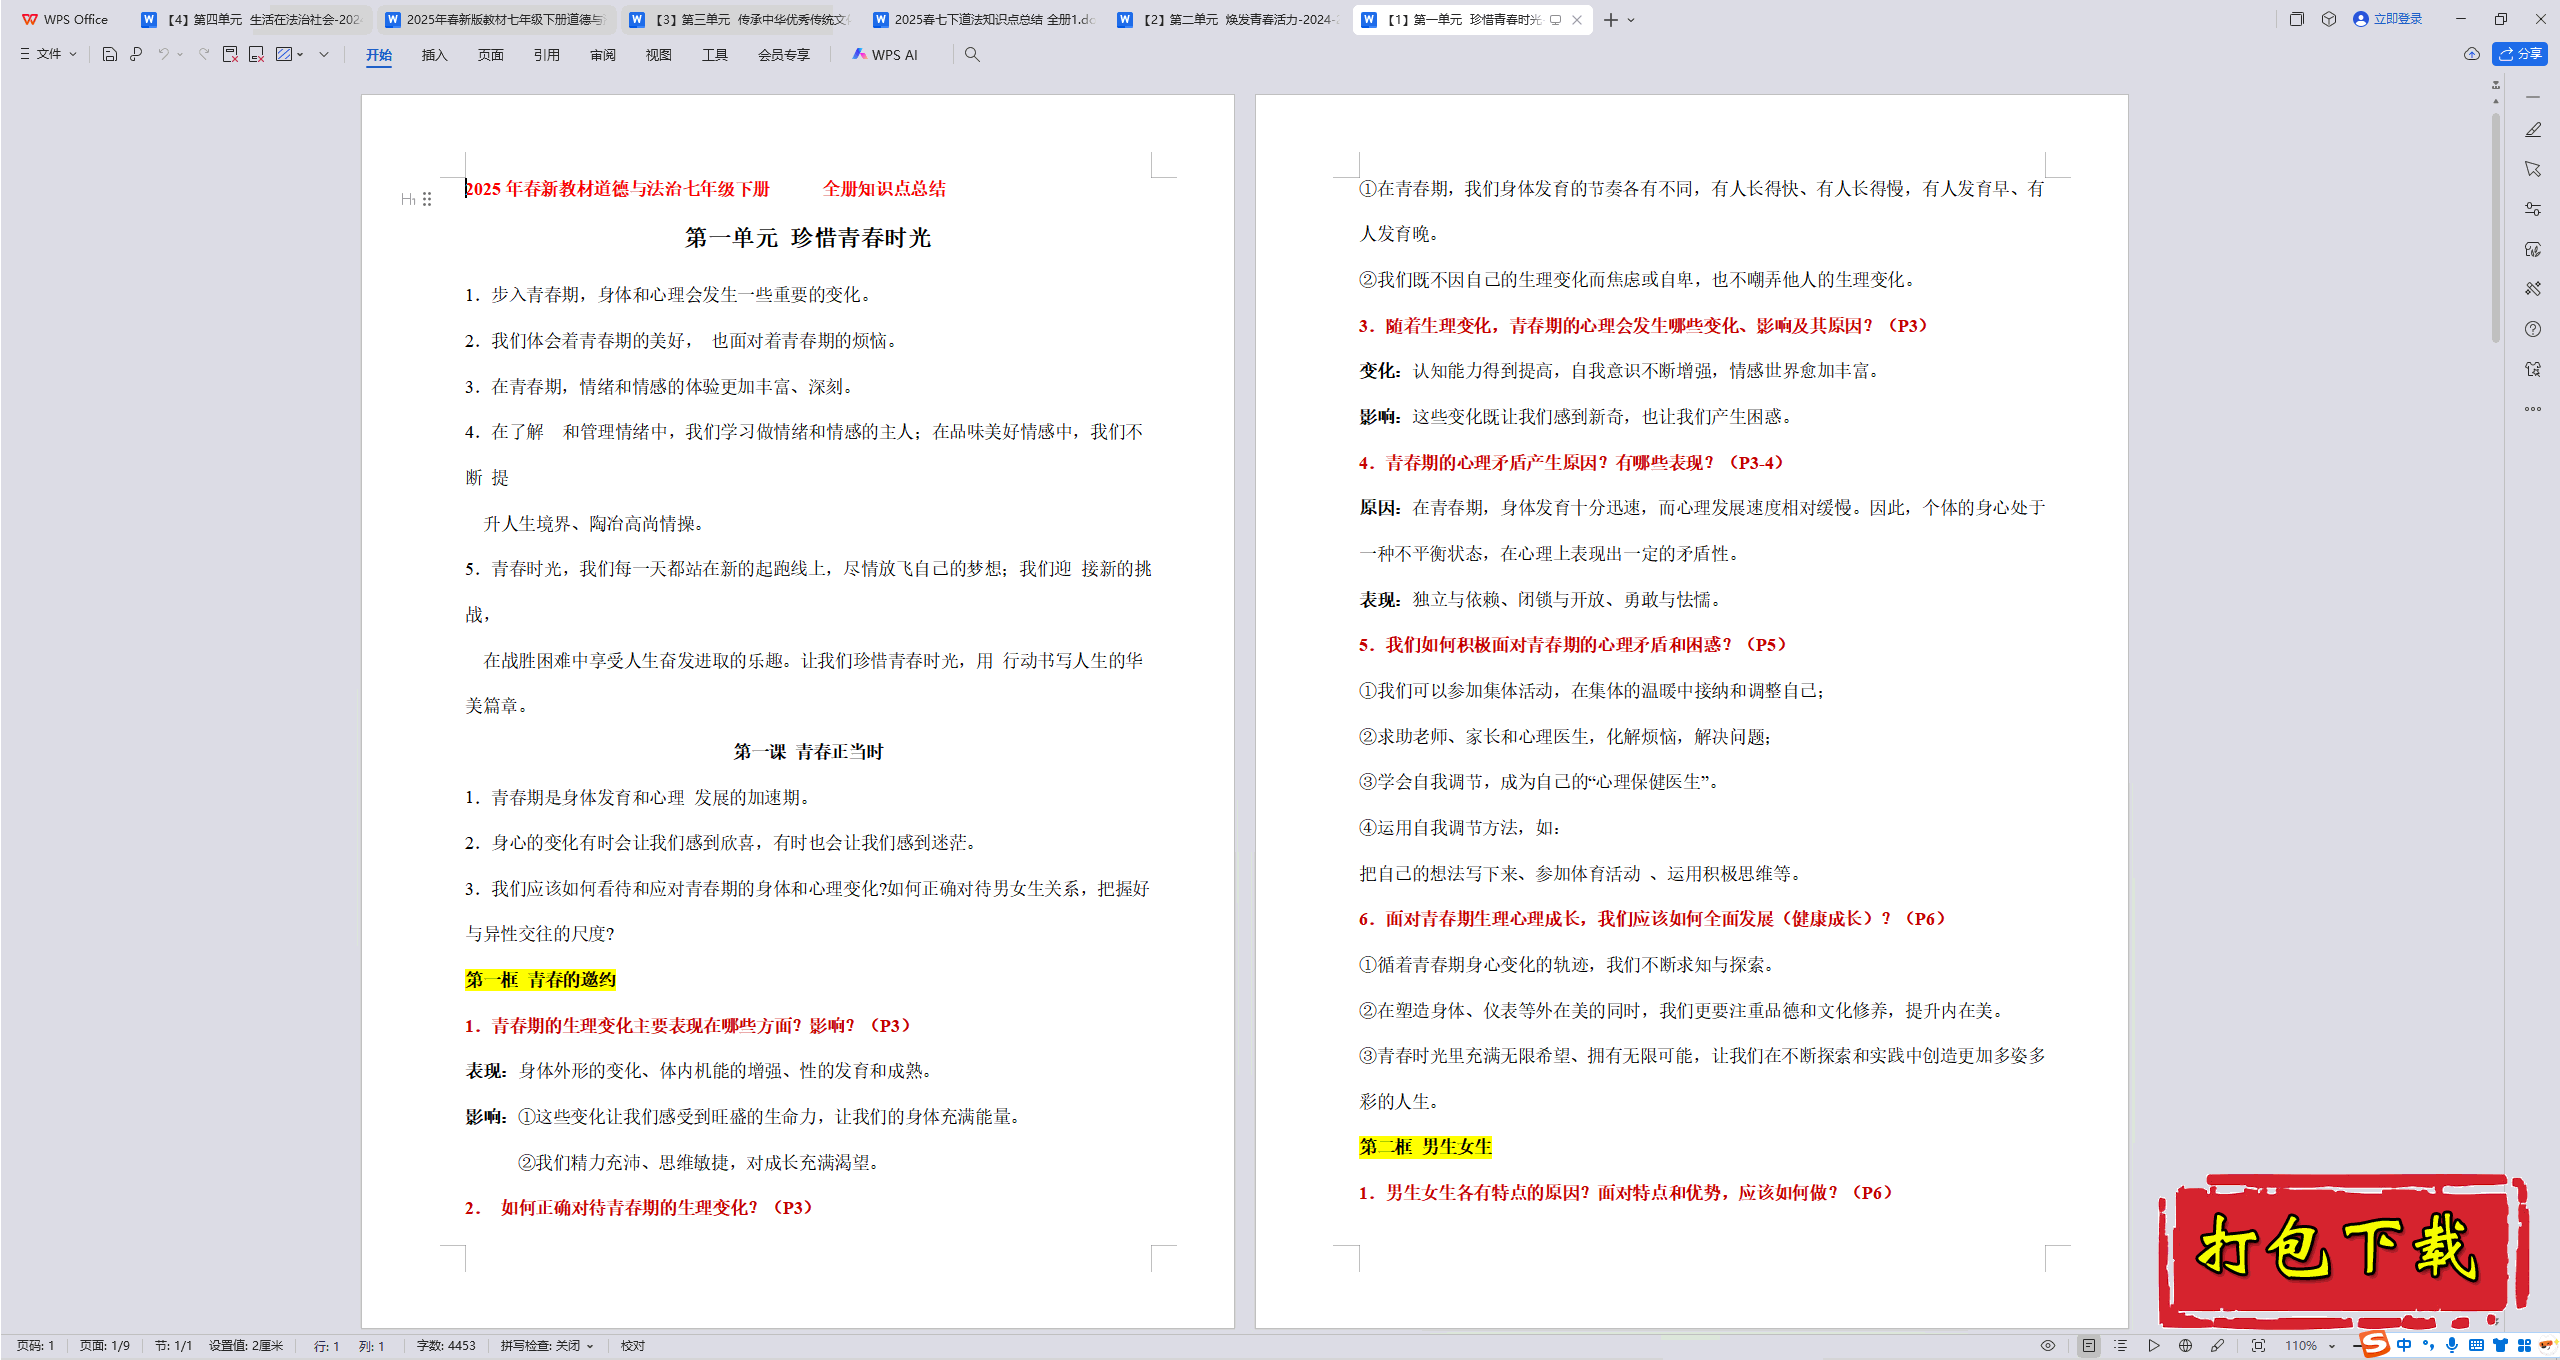
Task: Switch to the 【4】第四单元 document tab
Action: 252,19
